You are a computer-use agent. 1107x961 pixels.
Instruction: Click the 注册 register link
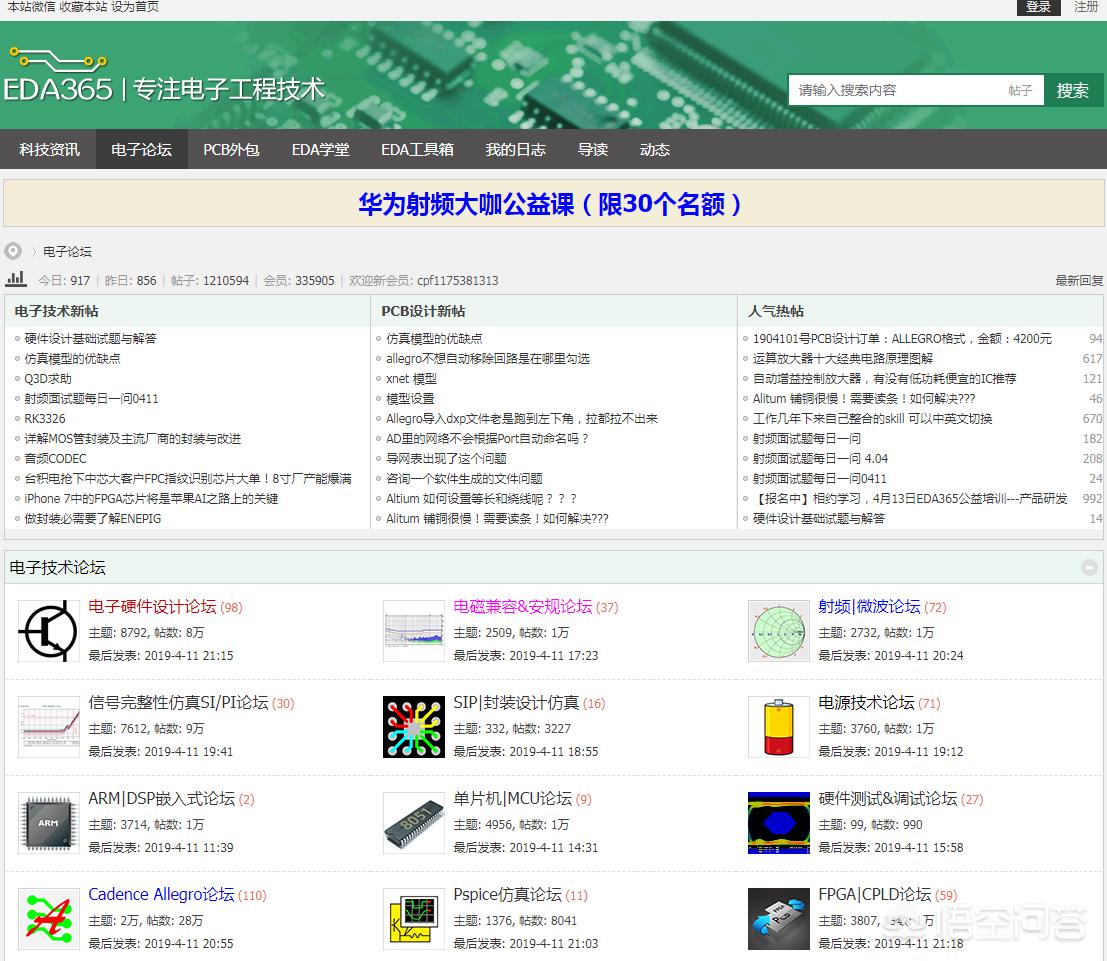click(x=1086, y=7)
